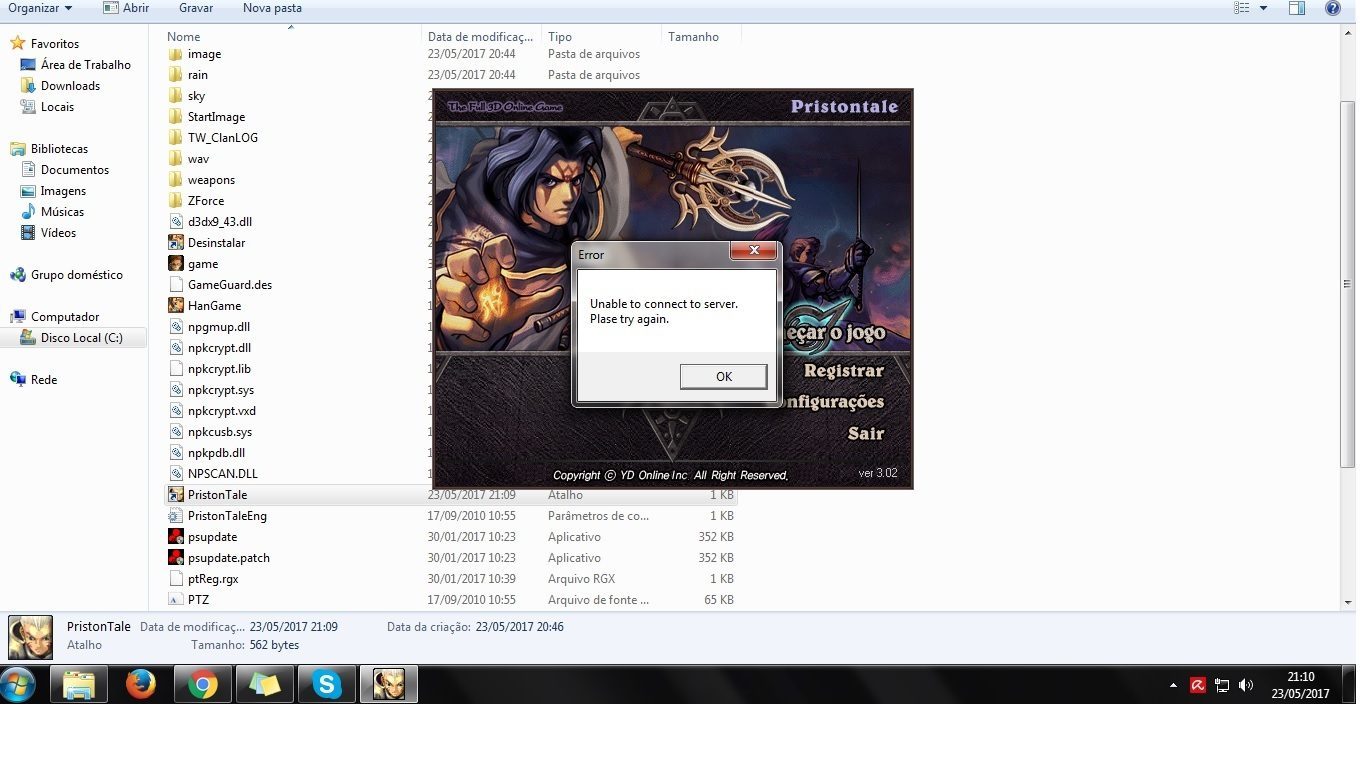The width and height of the screenshot is (1366, 768).
Task: Select the HanGame file icon
Action: 176,306
